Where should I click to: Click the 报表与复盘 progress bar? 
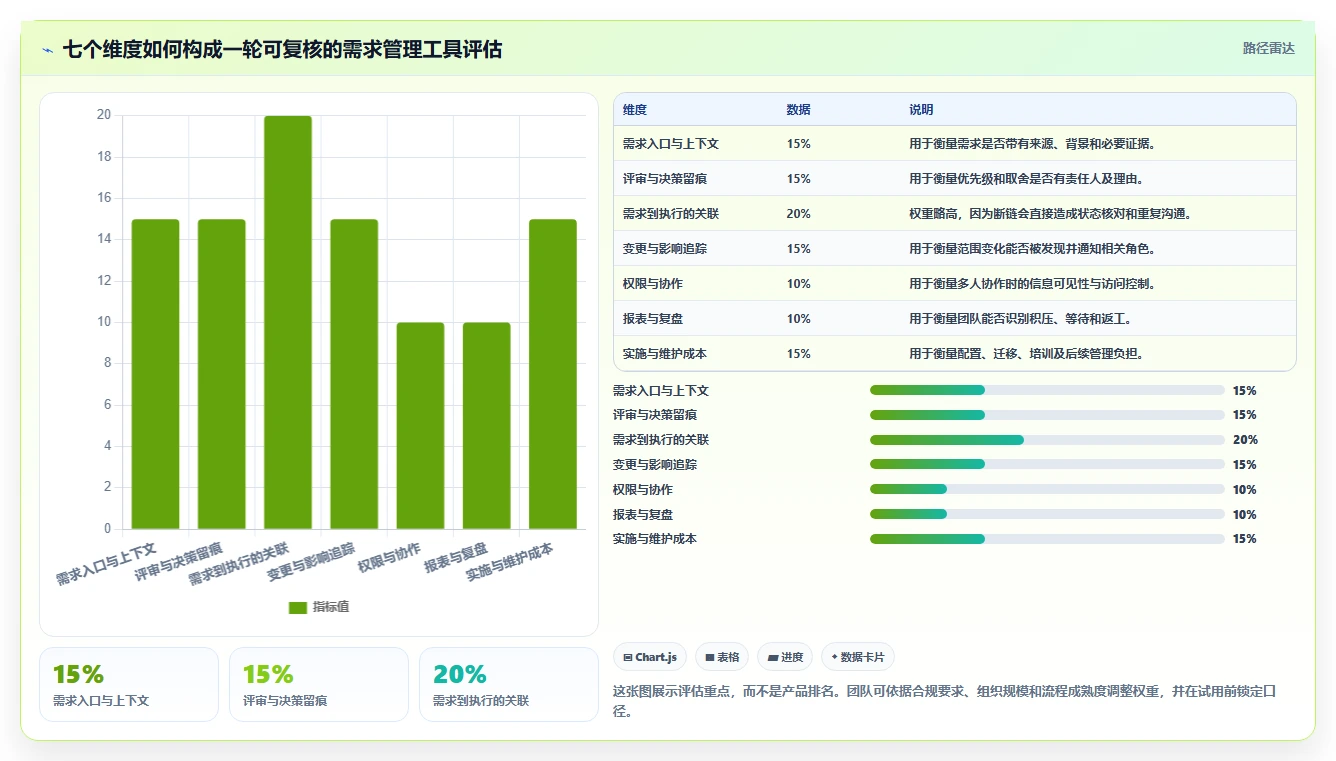pyautogui.click(x=1047, y=514)
